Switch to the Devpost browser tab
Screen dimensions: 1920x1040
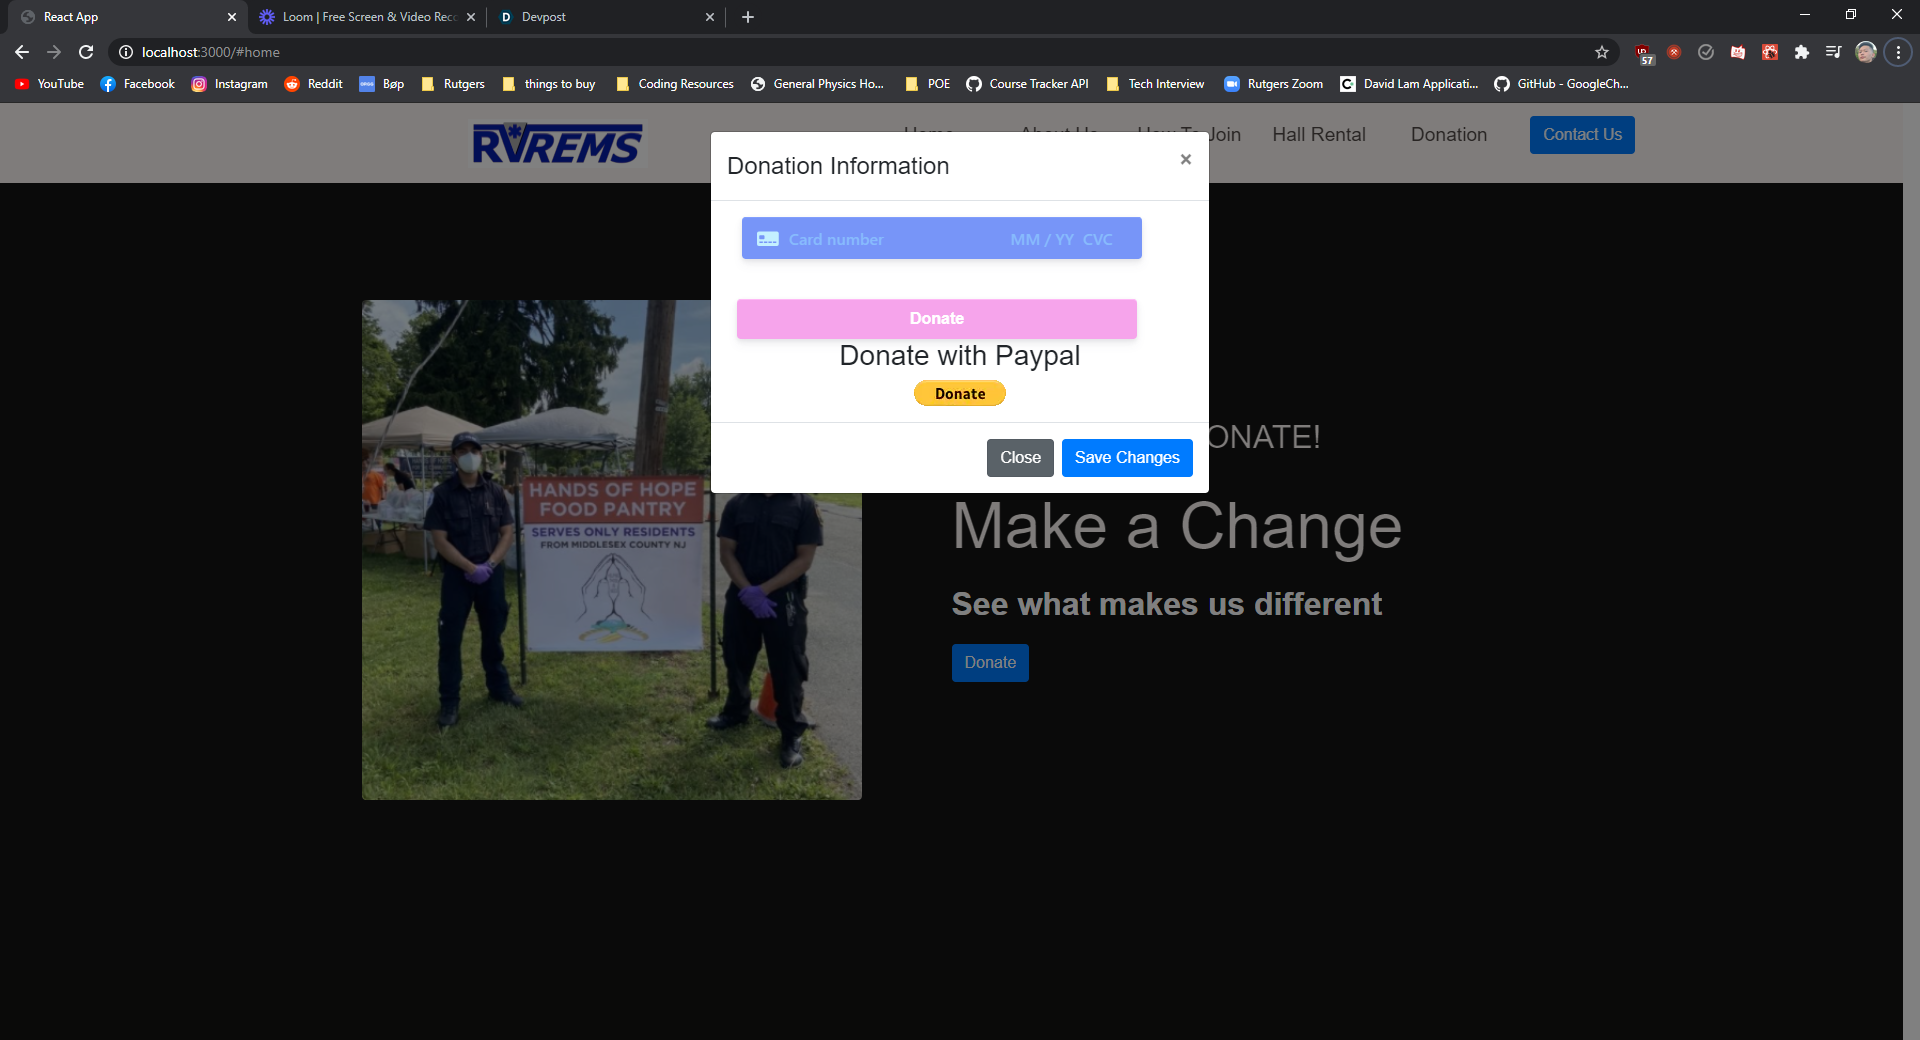(605, 17)
